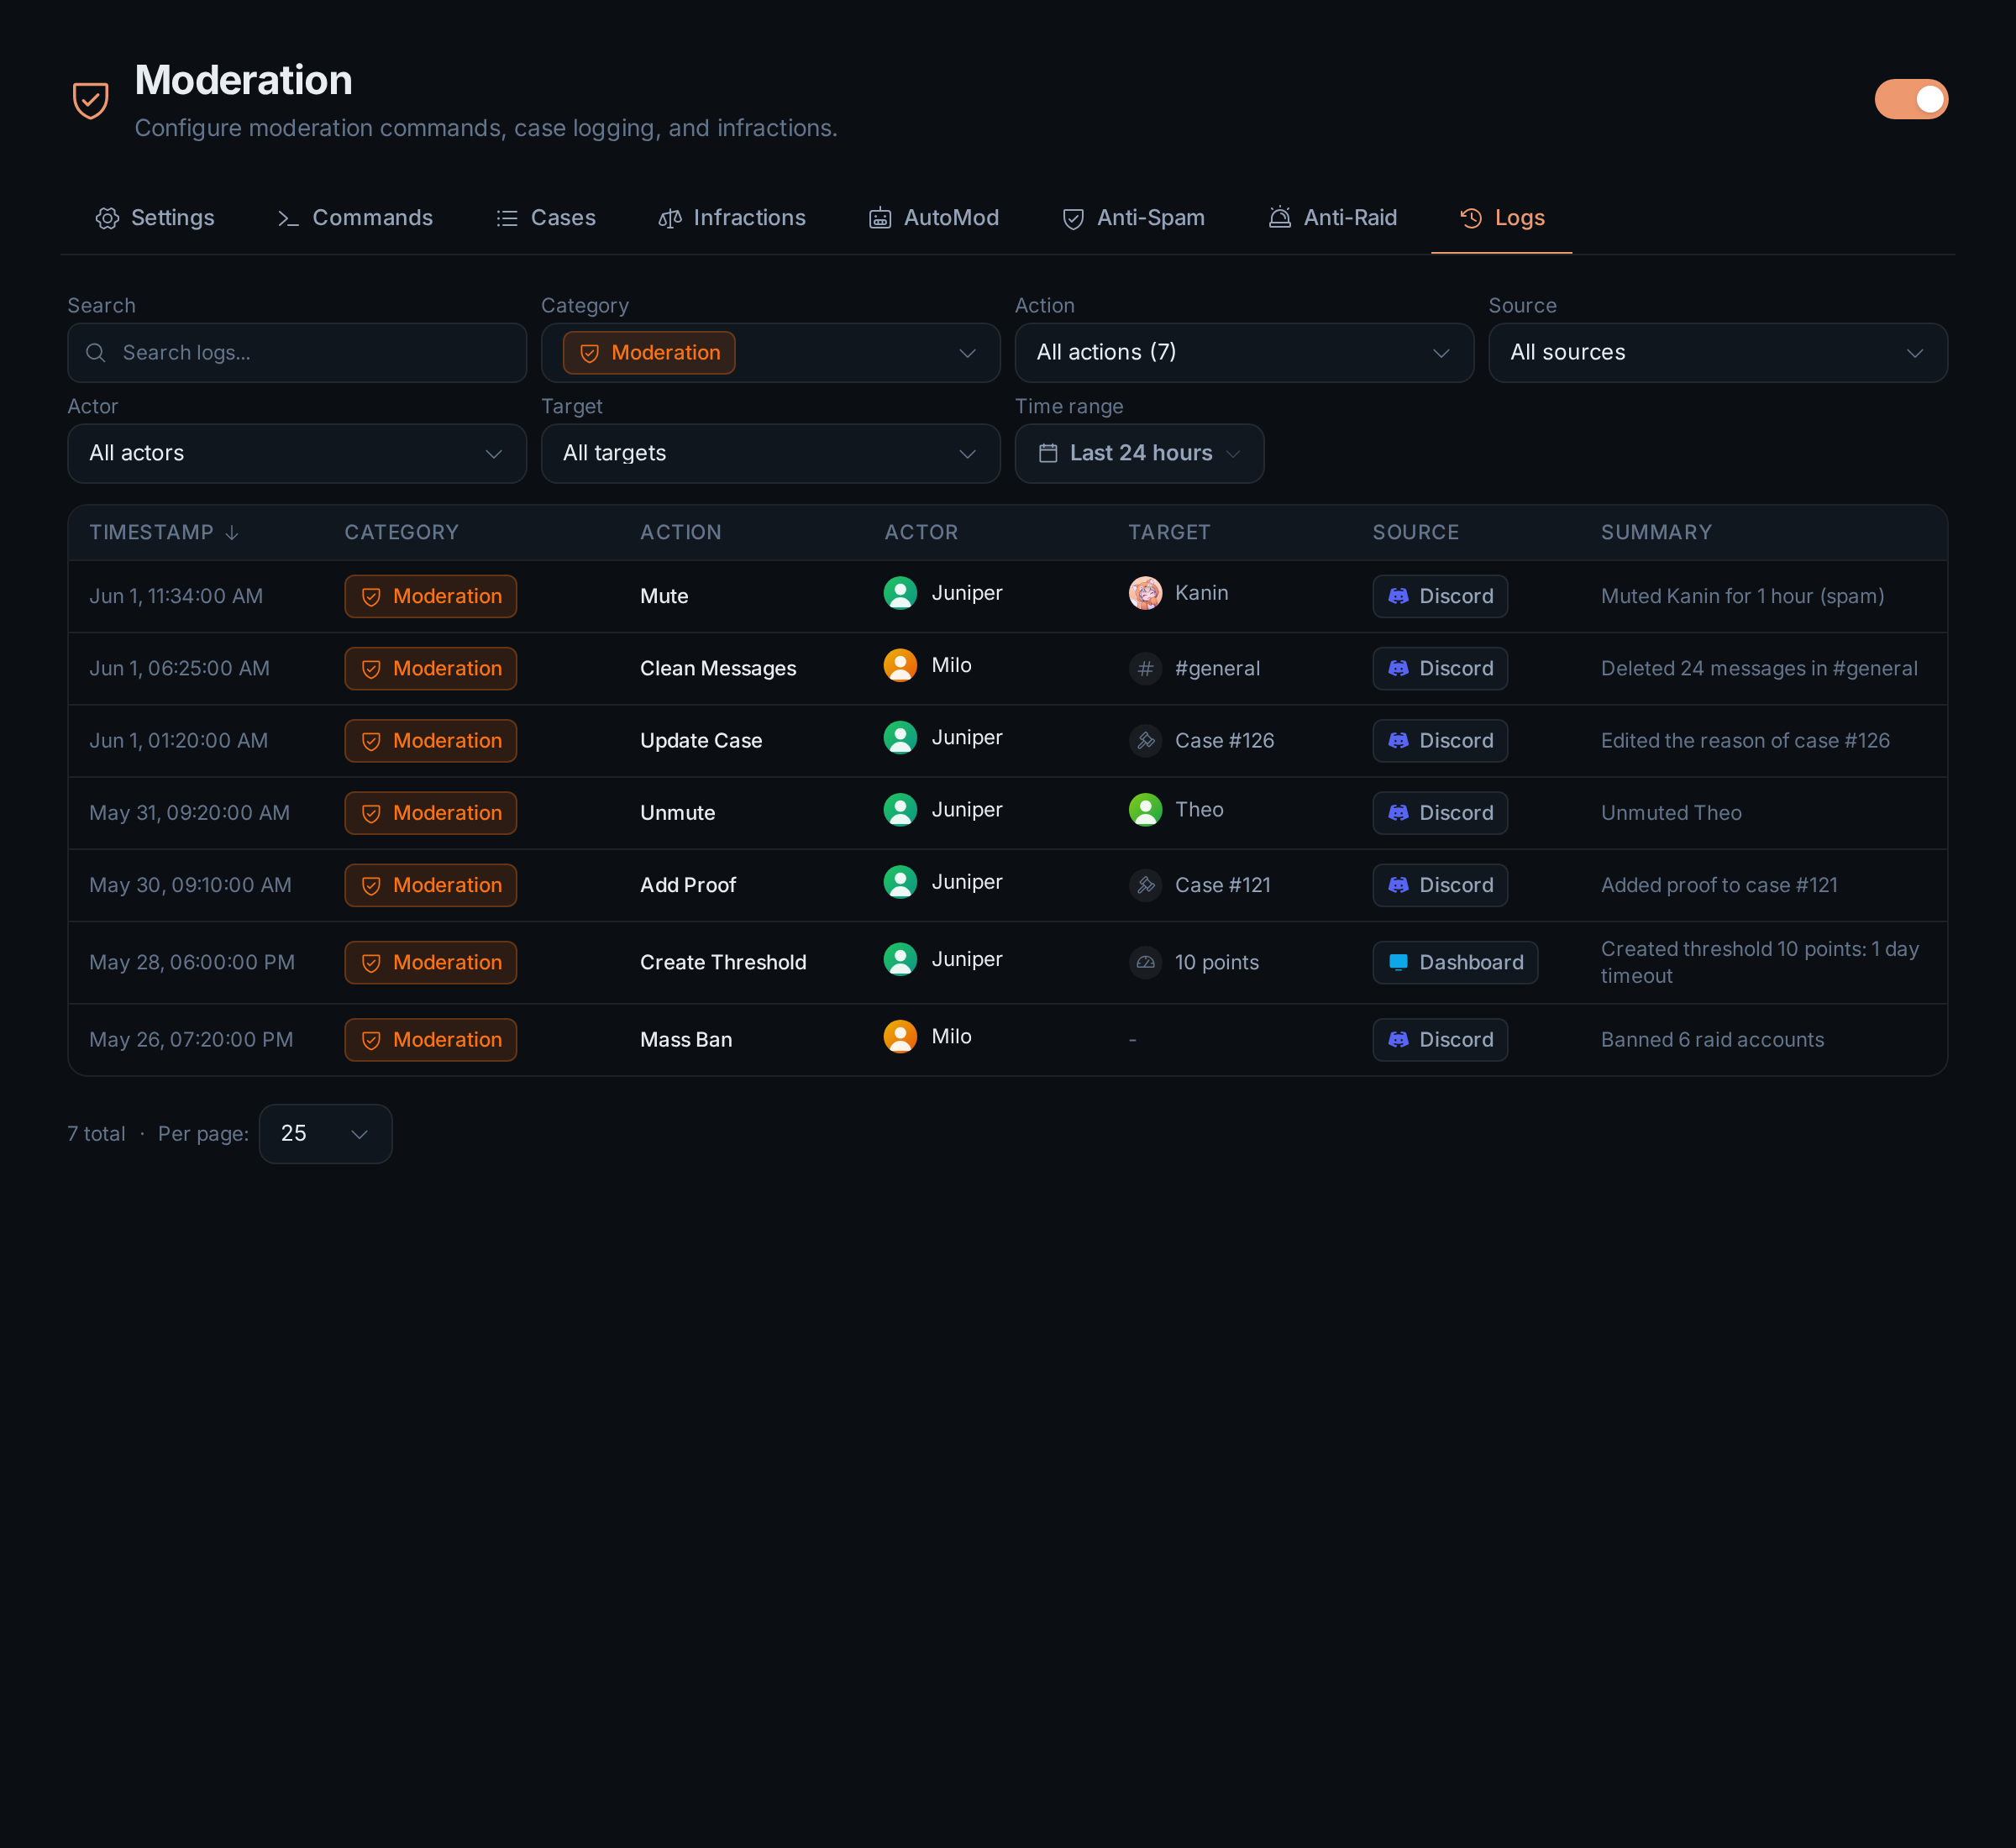Click the Moderation badge in Create Threshold row

[x=431, y=963]
